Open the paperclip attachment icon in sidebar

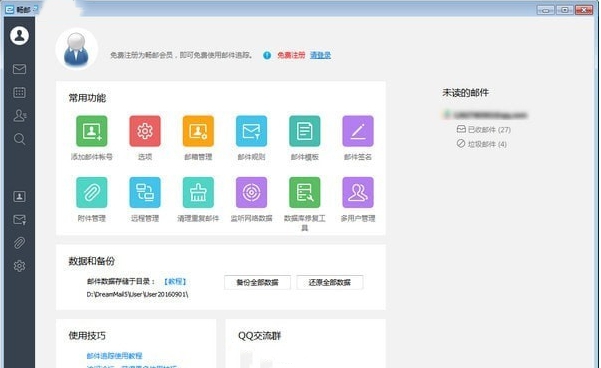(x=19, y=243)
